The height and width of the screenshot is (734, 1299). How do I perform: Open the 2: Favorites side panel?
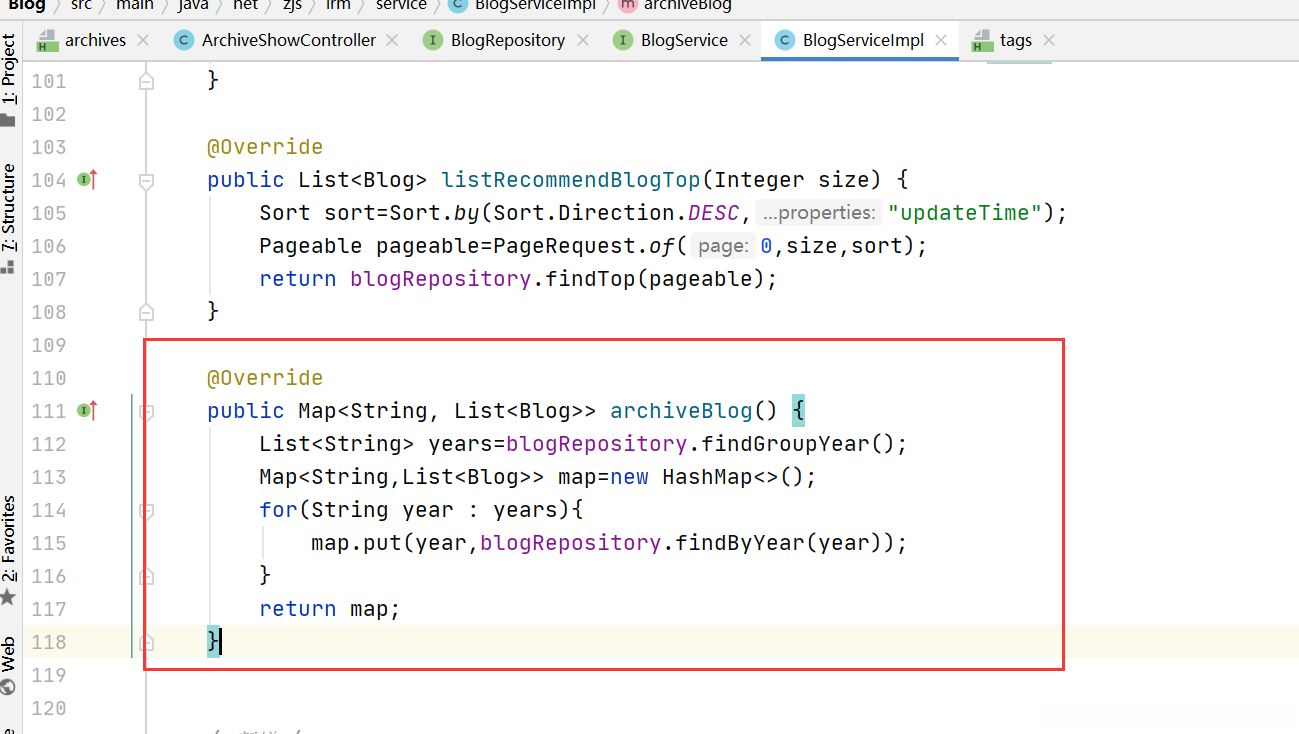coord(9,538)
